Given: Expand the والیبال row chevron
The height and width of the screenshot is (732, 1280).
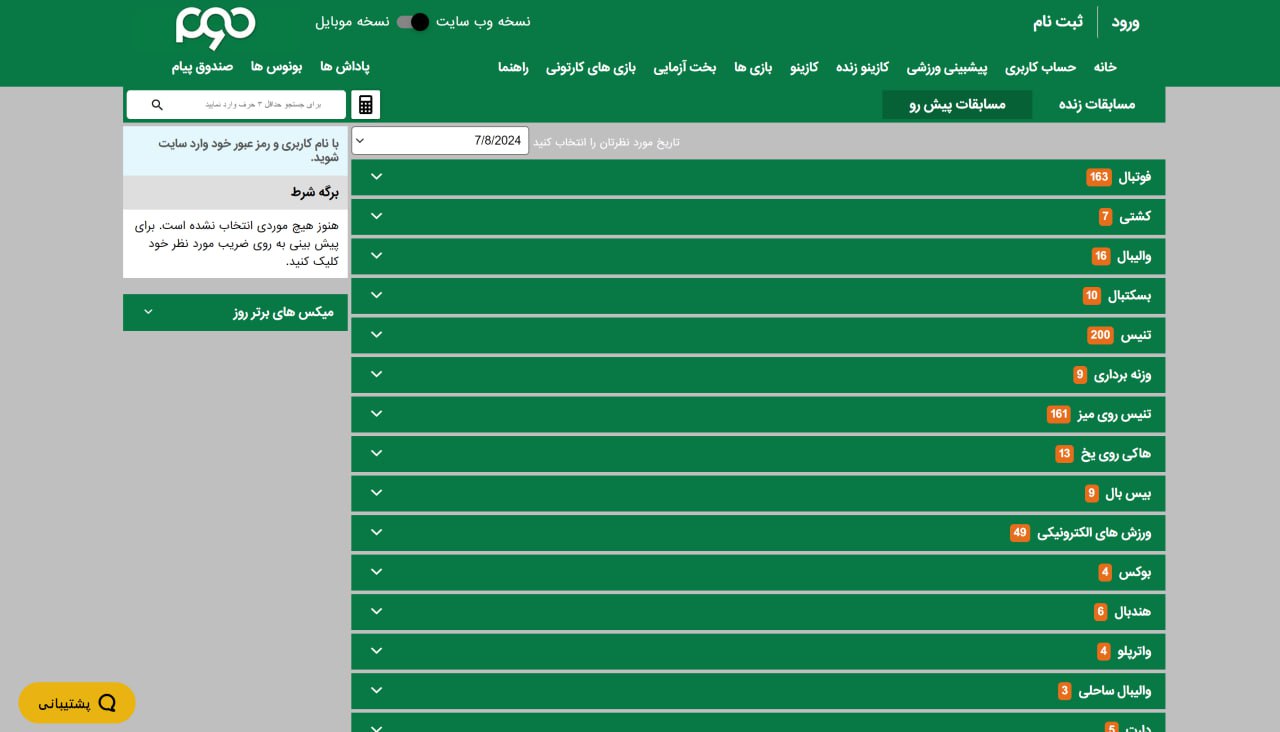Looking at the screenshot, I should 377,256.
